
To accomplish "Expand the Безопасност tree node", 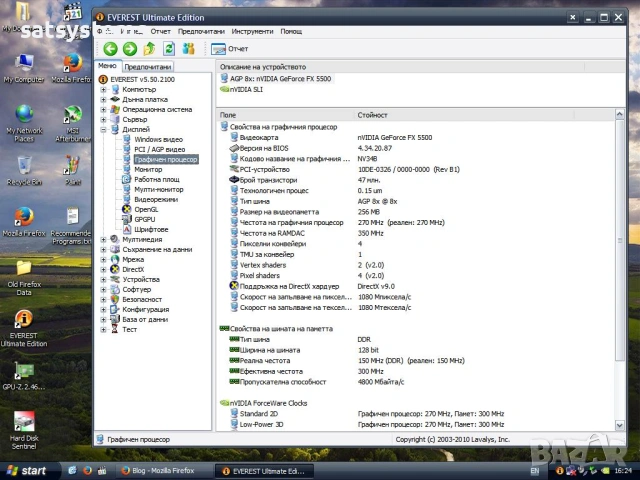I will pyautogui.click(x=103, y=300).
